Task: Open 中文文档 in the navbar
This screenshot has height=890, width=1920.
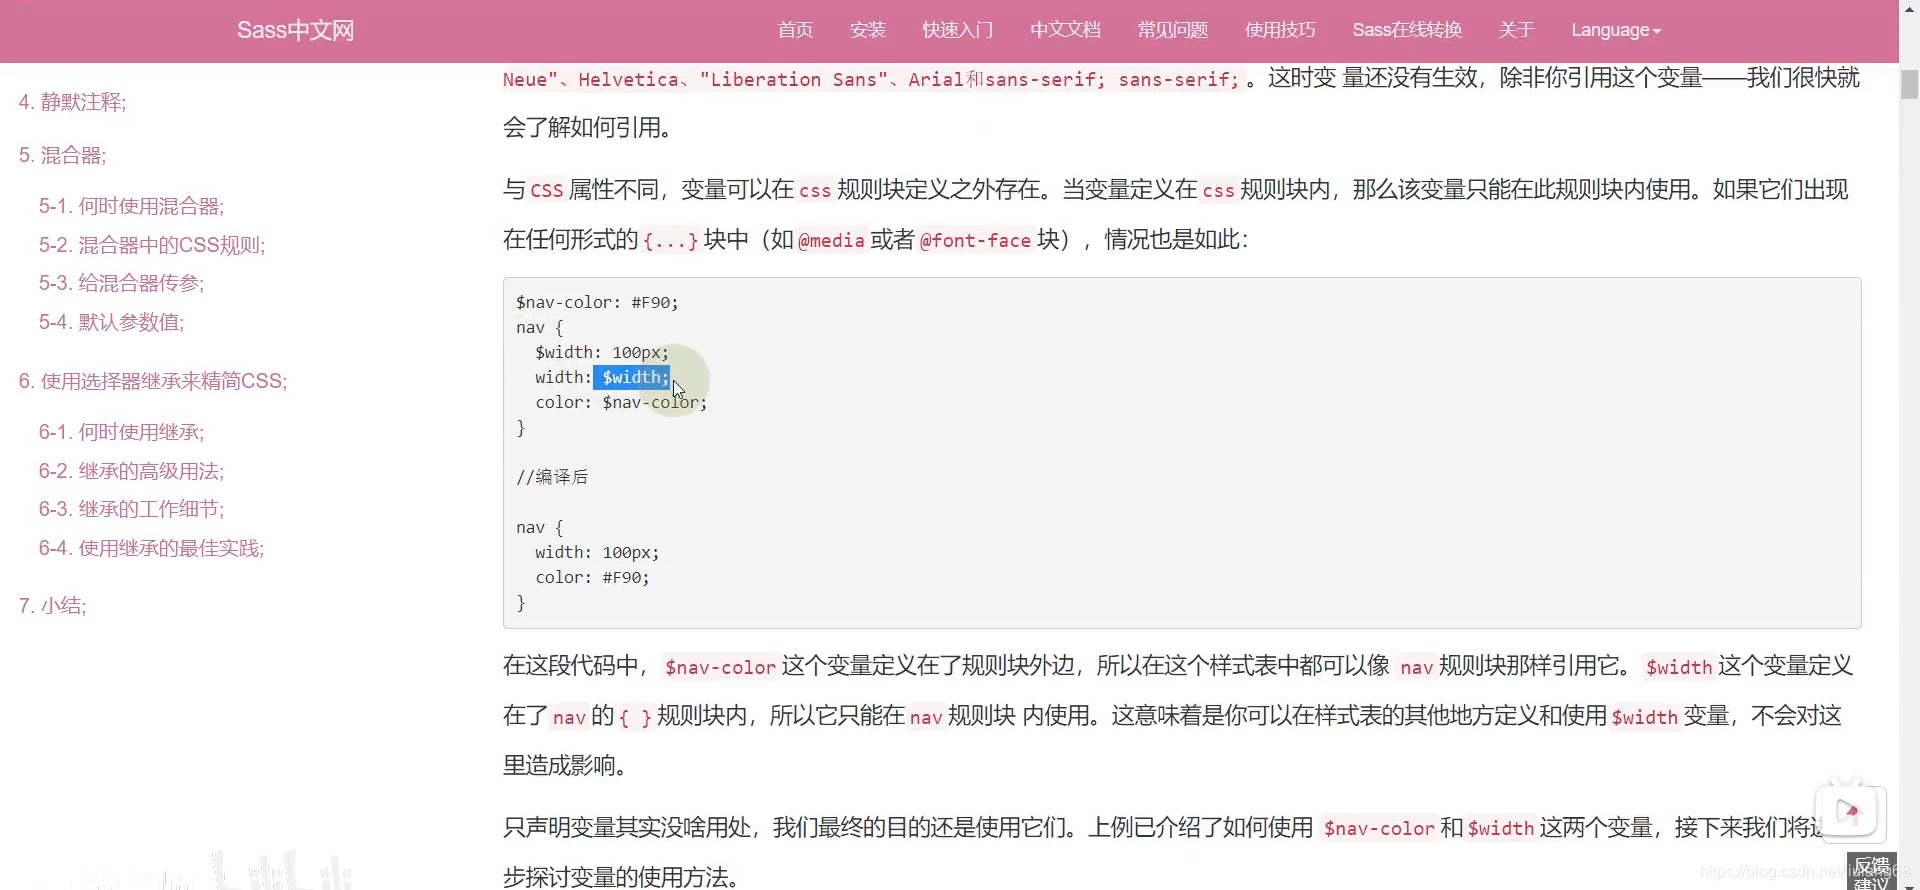Action: 1066,30
